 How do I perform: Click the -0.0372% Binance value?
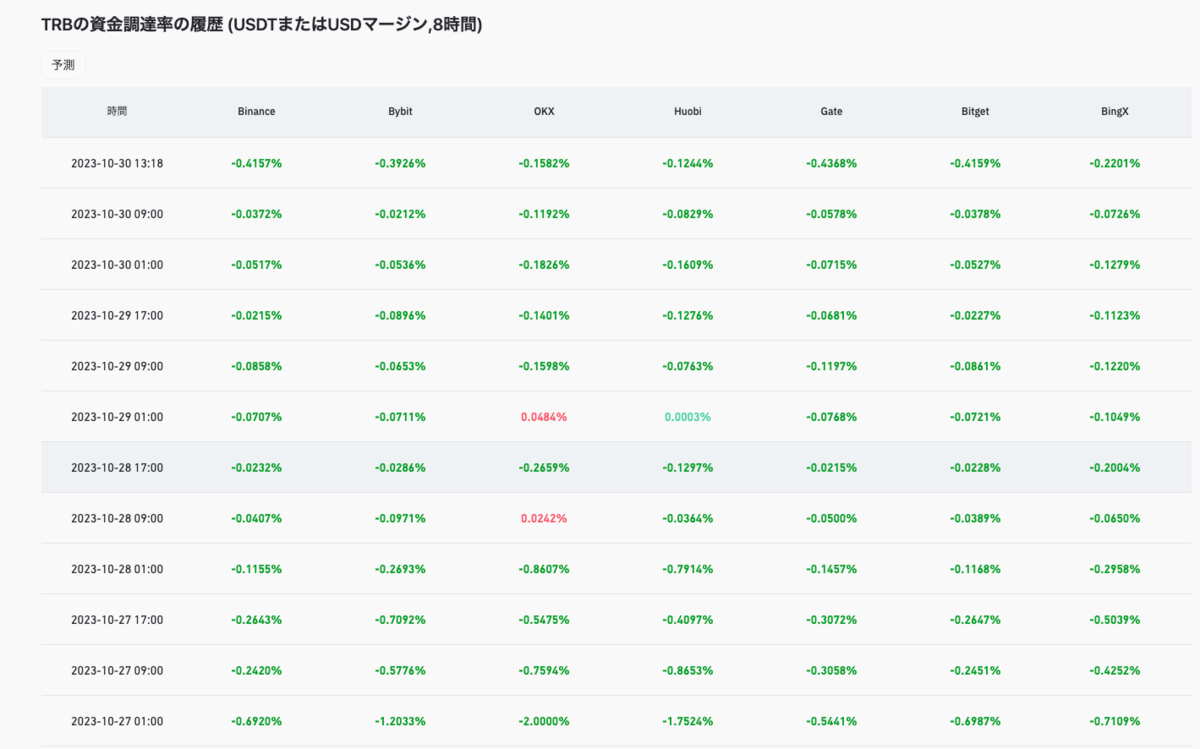click(x=256, y=214)
